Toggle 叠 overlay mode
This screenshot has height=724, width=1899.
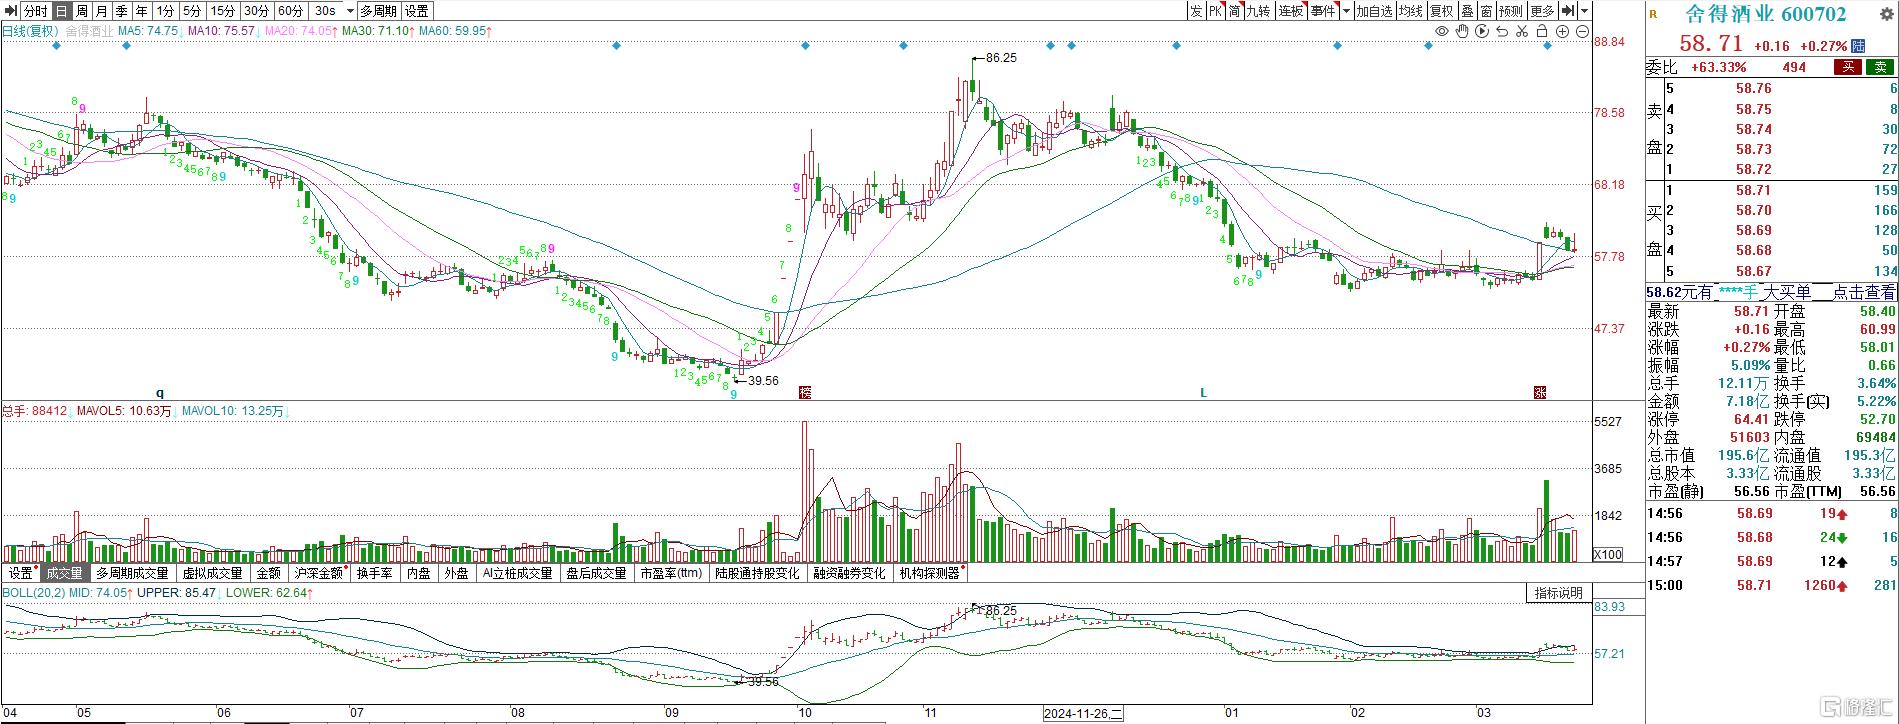[x=1467, y=11]
